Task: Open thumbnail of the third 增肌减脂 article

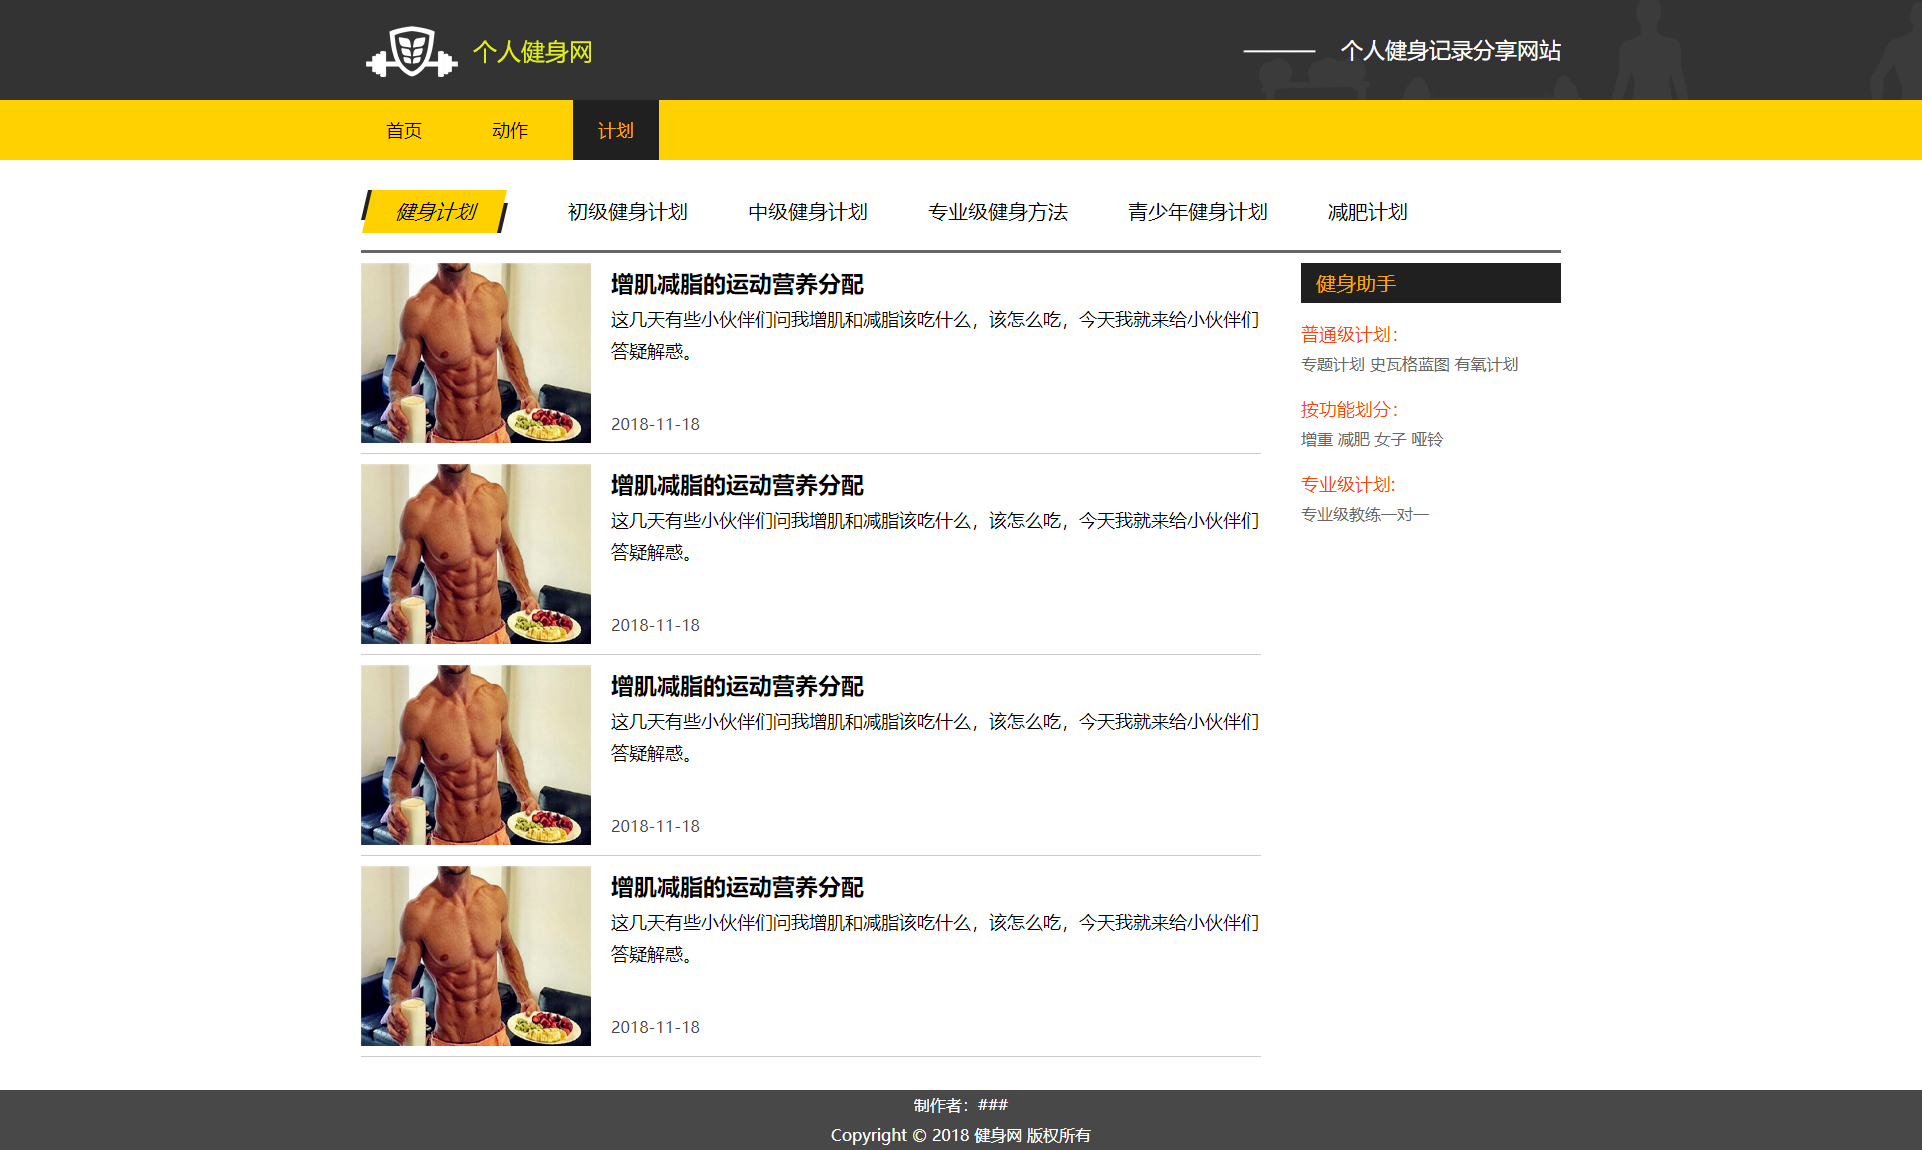Action: coord(476,755)
